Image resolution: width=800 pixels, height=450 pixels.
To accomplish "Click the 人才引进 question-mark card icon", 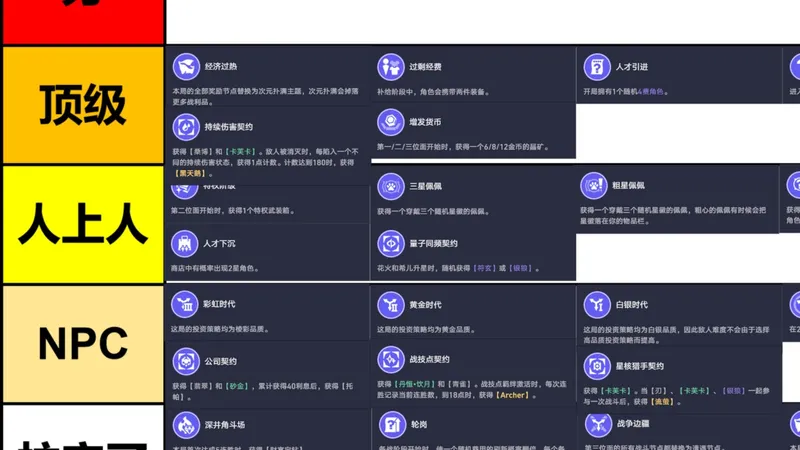I will pyautogui.click(x=596, y=67).
